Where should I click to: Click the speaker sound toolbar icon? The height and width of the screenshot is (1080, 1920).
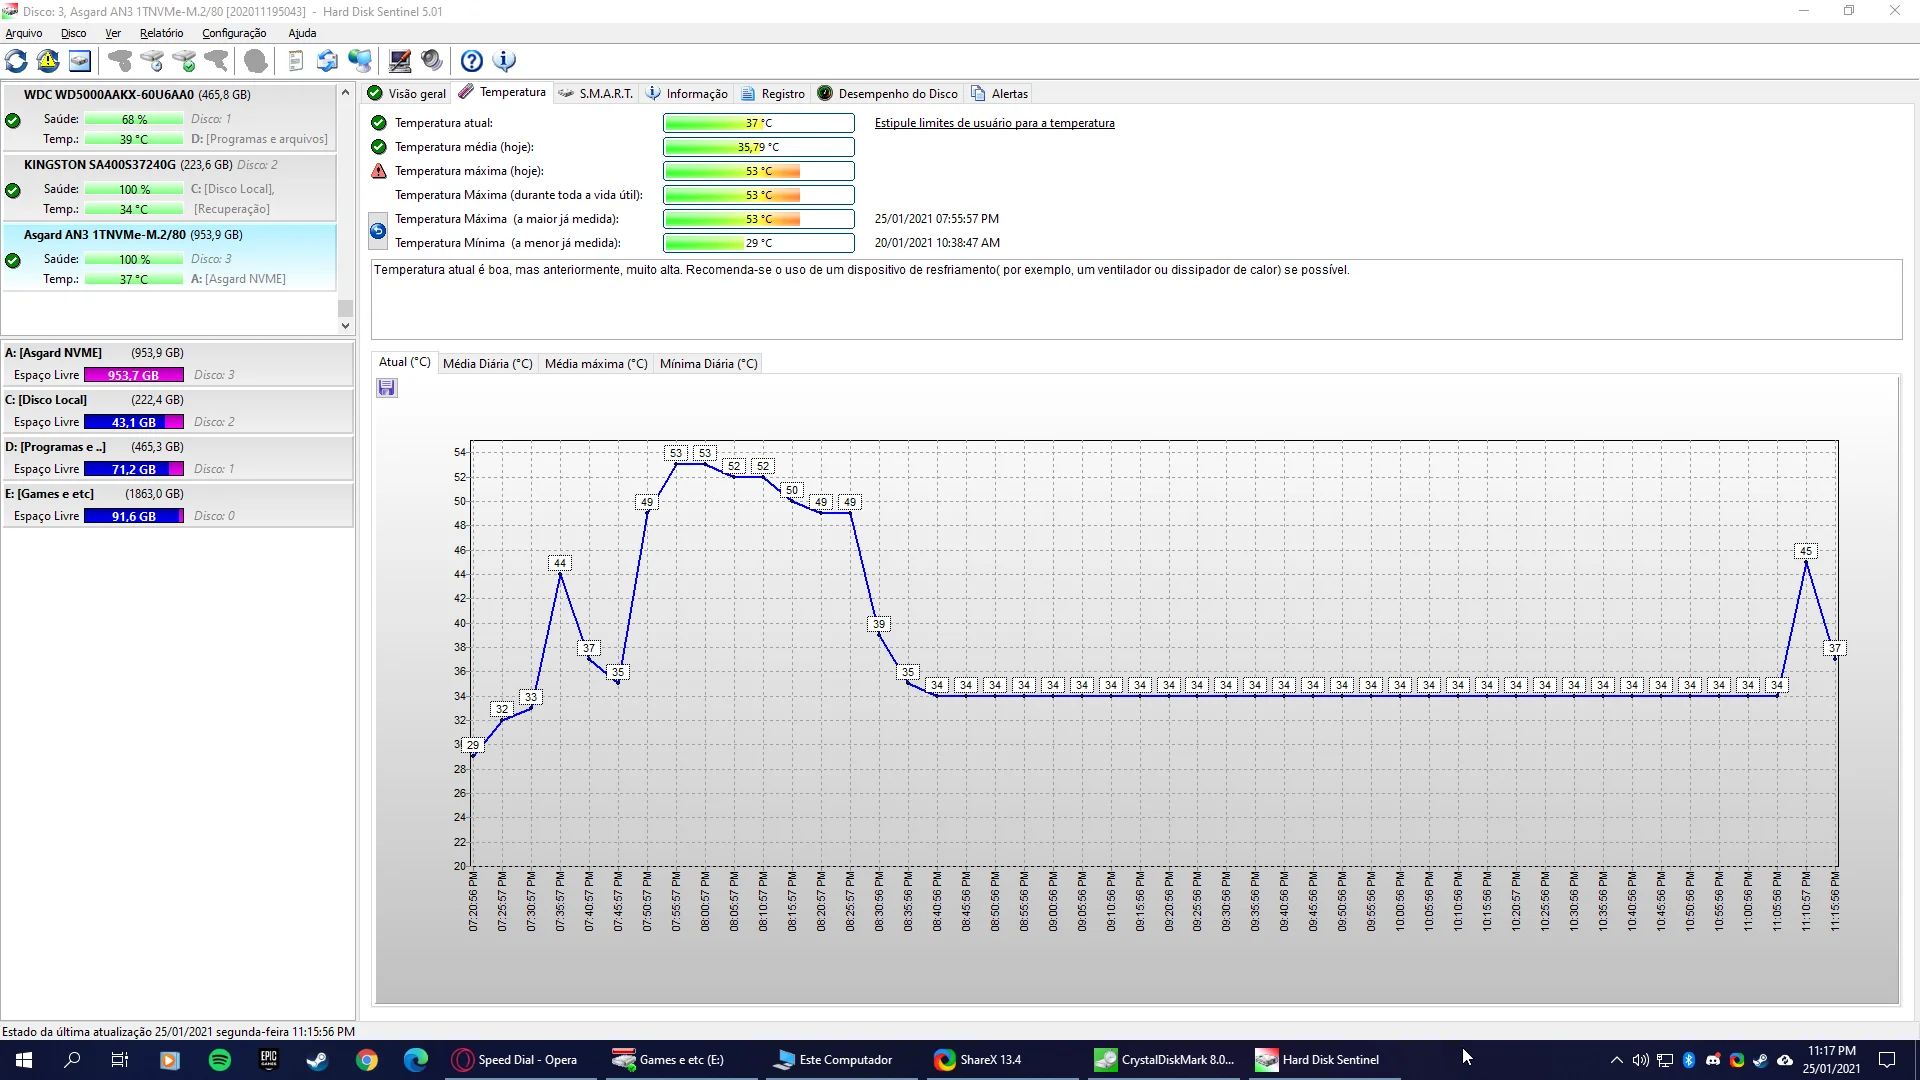pos(432,61)
